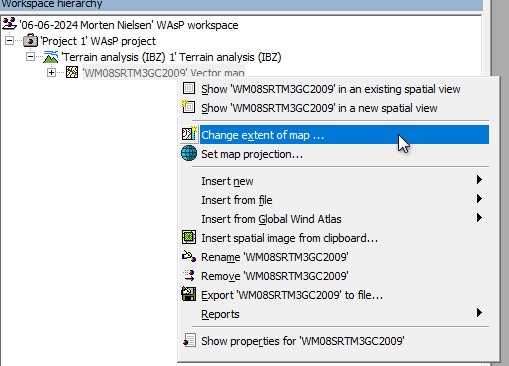Click the Project 1 briefcase icon
Image resolution: width=509 pixels, height=366 pixels.
pyautogui.click(x=30, y=41)
